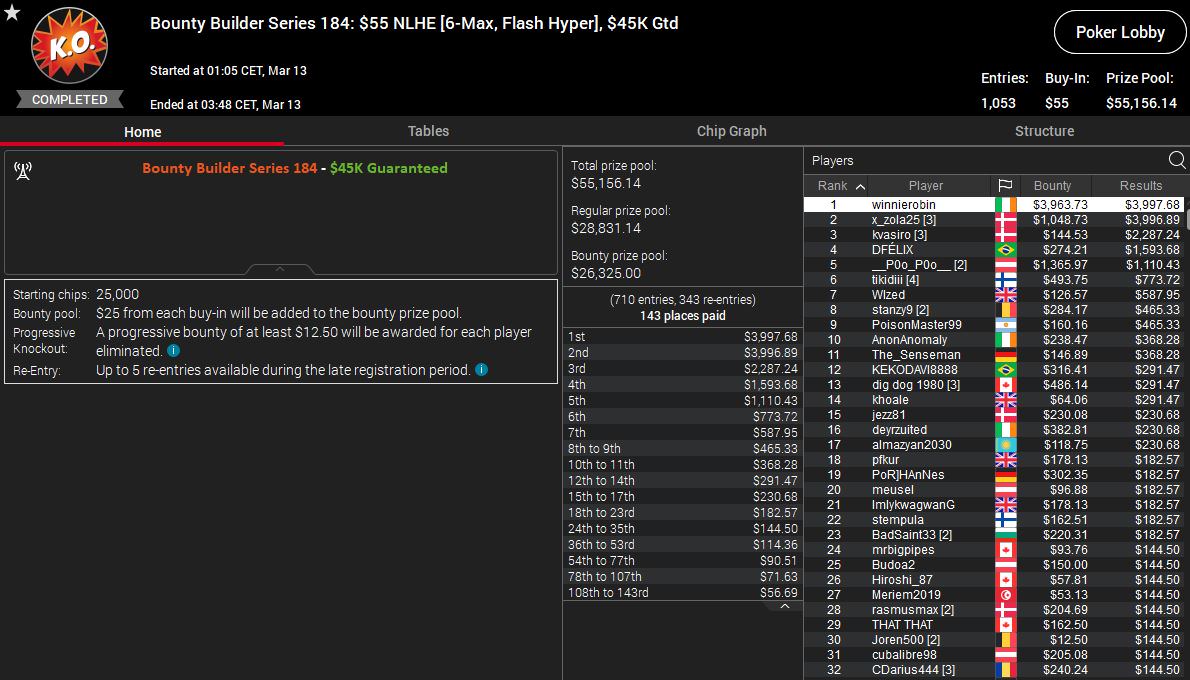The height and width of the screenshot is (680, 1190).
Task: Click the broadcast antenna icon
Action: pos(23,171)
